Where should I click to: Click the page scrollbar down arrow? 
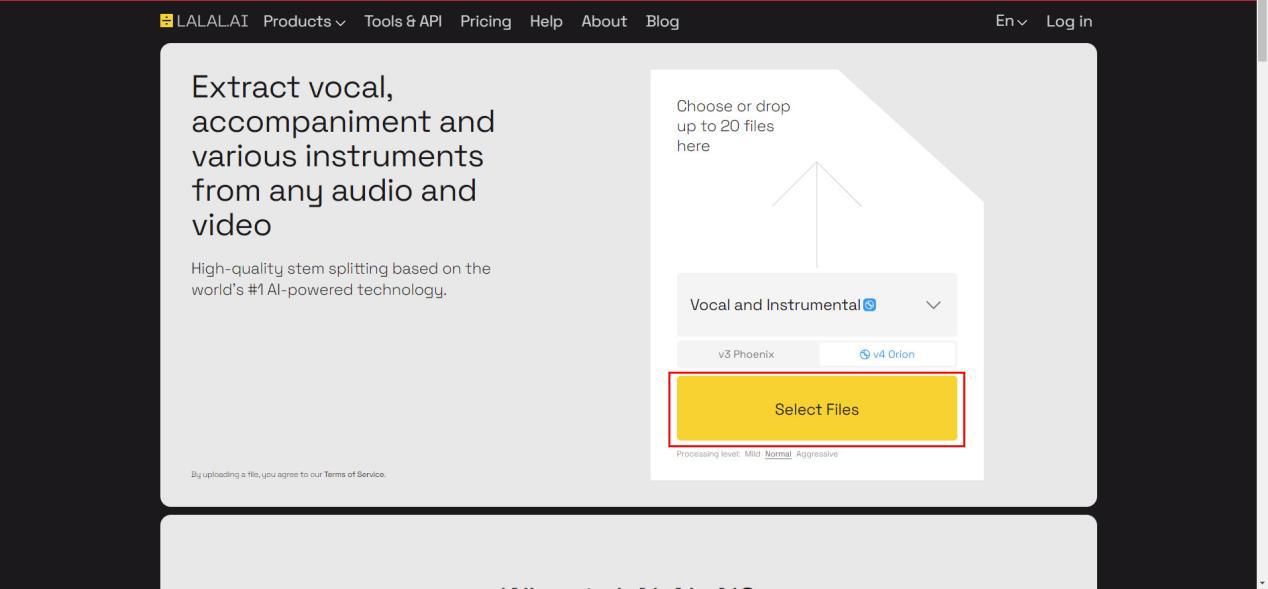(x=1261, y=582)
